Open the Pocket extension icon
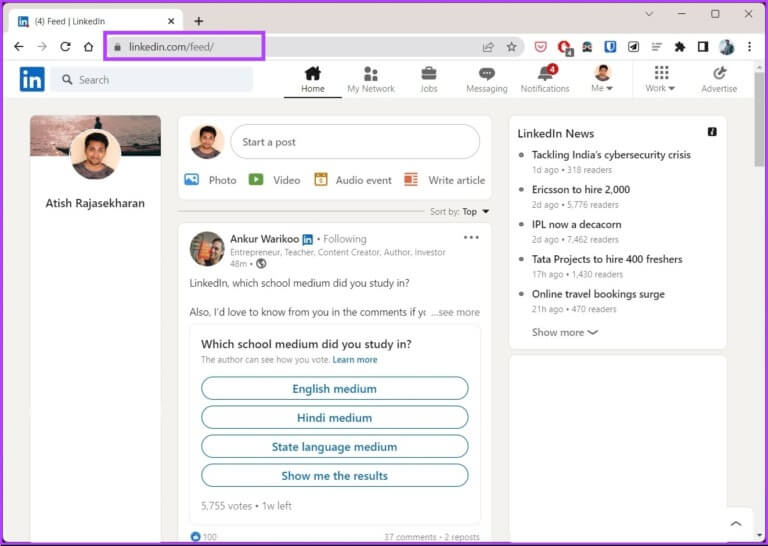The height and width of the screenshot is (546, 768). click(x=540, y=47)
